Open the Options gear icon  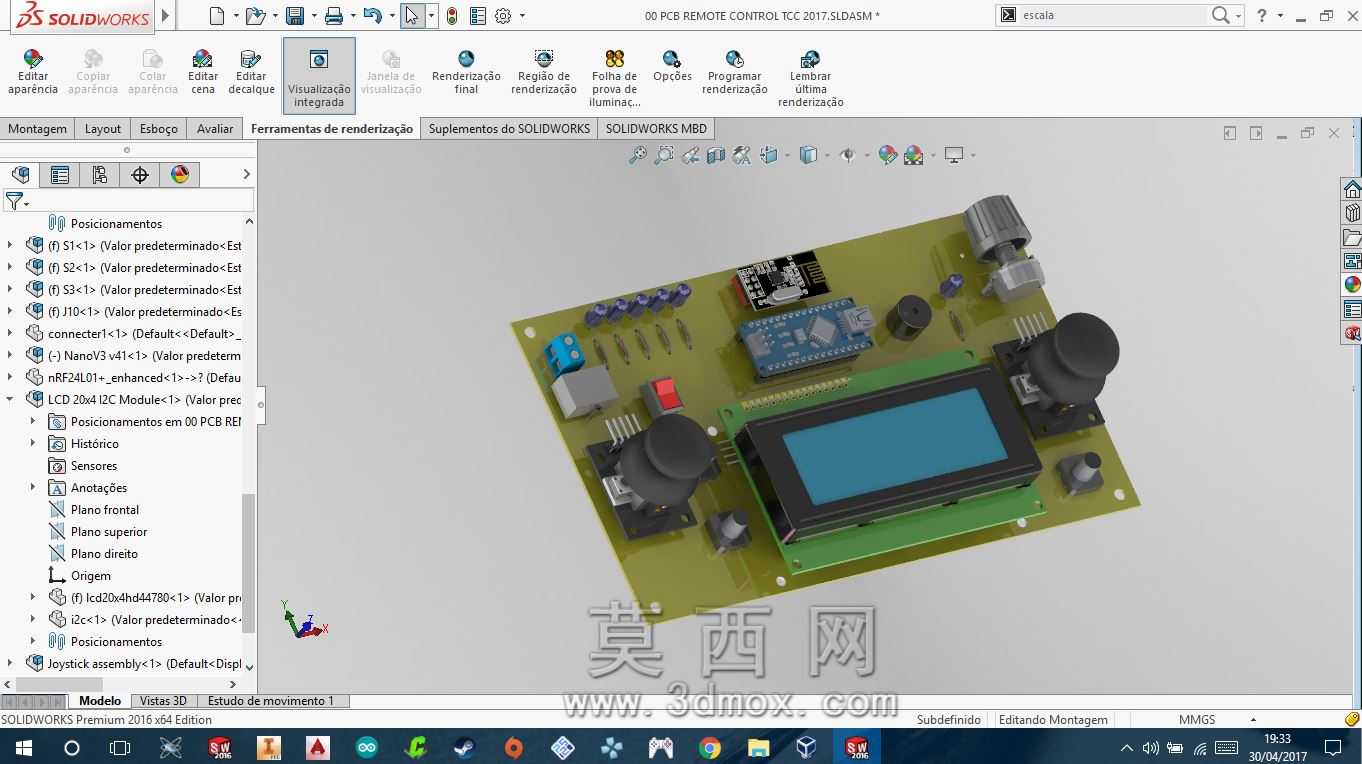(503, 15)
